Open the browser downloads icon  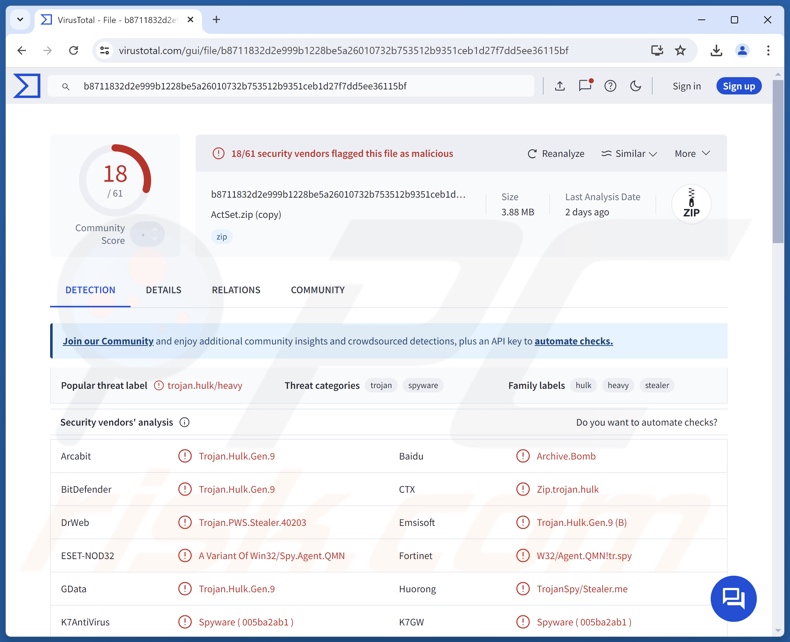[716, 50]
